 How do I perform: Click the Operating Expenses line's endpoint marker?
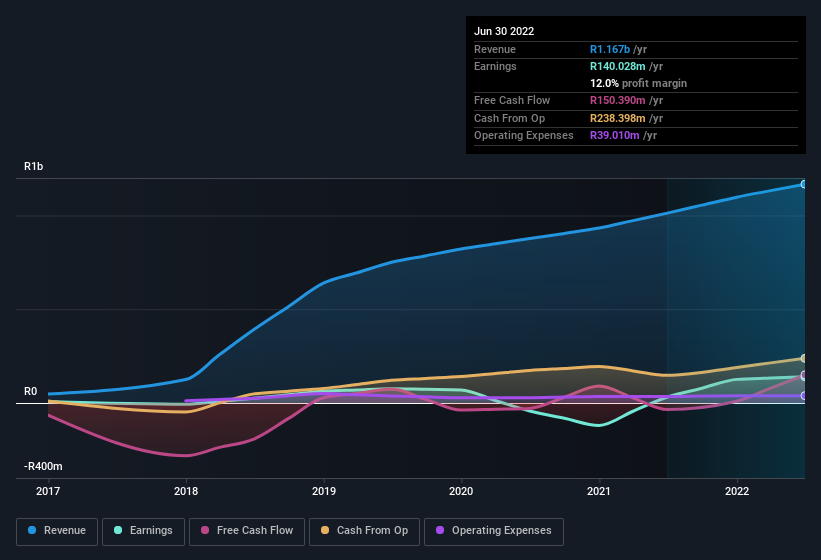[x=803, y=396]
